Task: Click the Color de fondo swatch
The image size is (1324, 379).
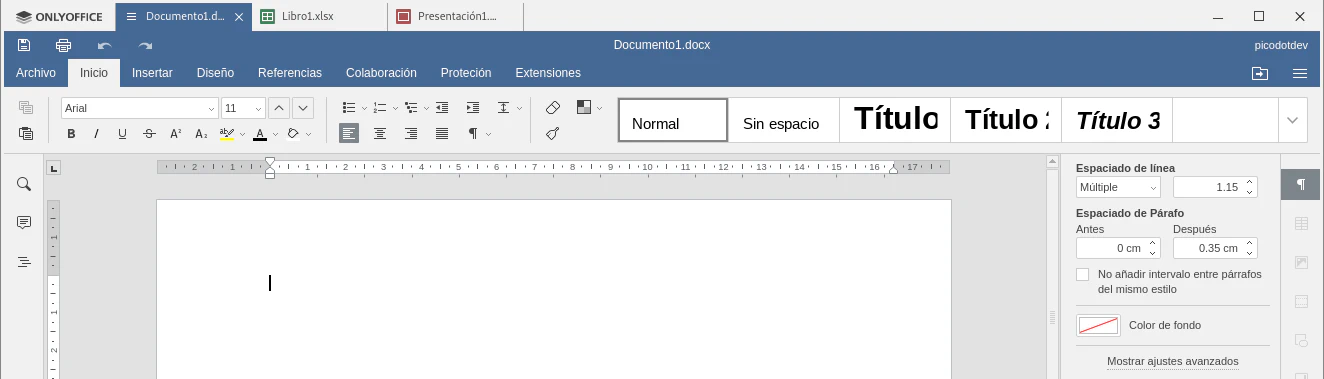Action: [1098, 325]
